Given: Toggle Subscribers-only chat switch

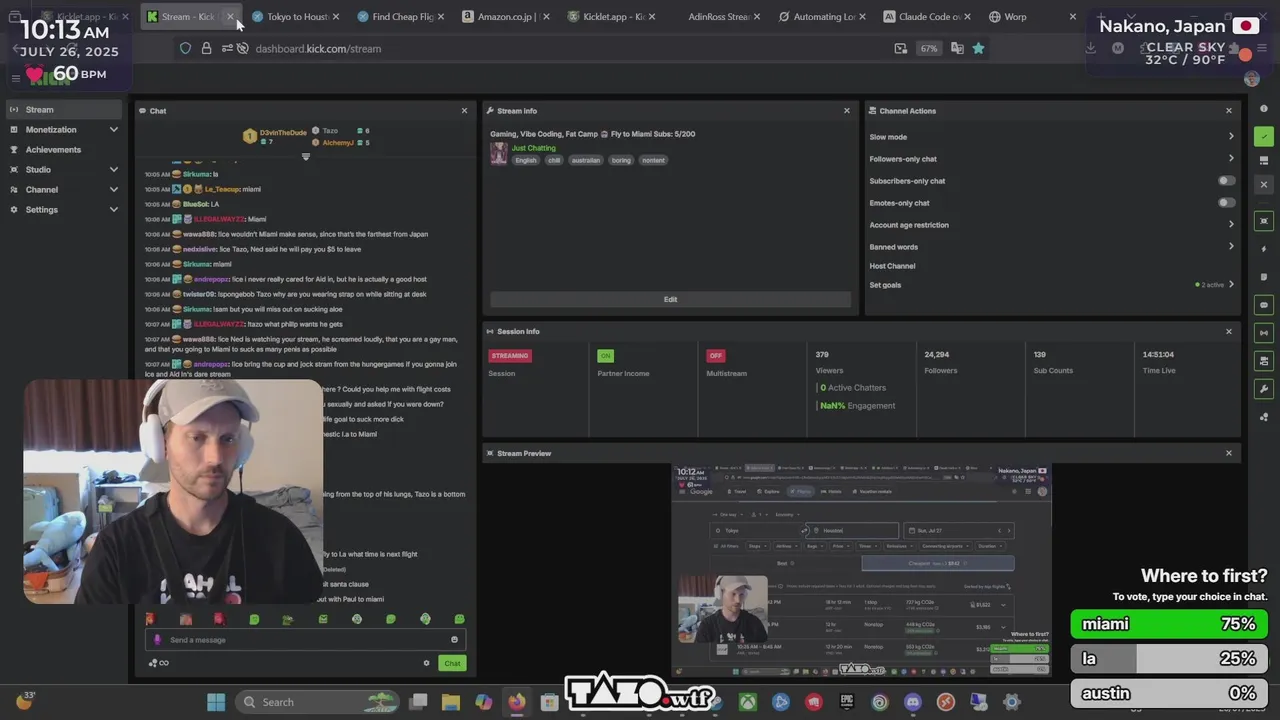Looking at the screenshot, I should pos(1226,181).
